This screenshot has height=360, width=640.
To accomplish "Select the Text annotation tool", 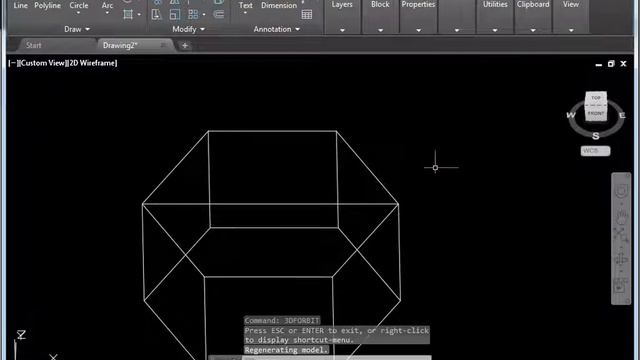I will (x=245, y=6).
